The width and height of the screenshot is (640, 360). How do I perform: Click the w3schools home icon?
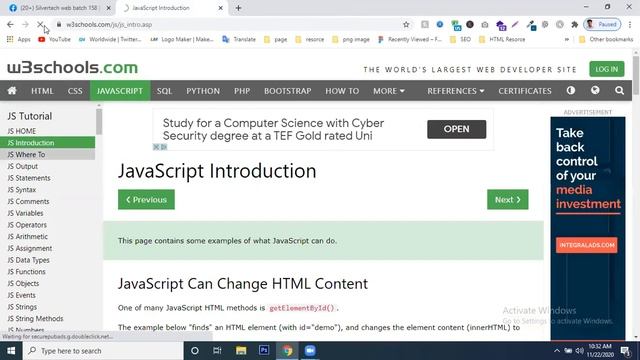tap(12, 91)
